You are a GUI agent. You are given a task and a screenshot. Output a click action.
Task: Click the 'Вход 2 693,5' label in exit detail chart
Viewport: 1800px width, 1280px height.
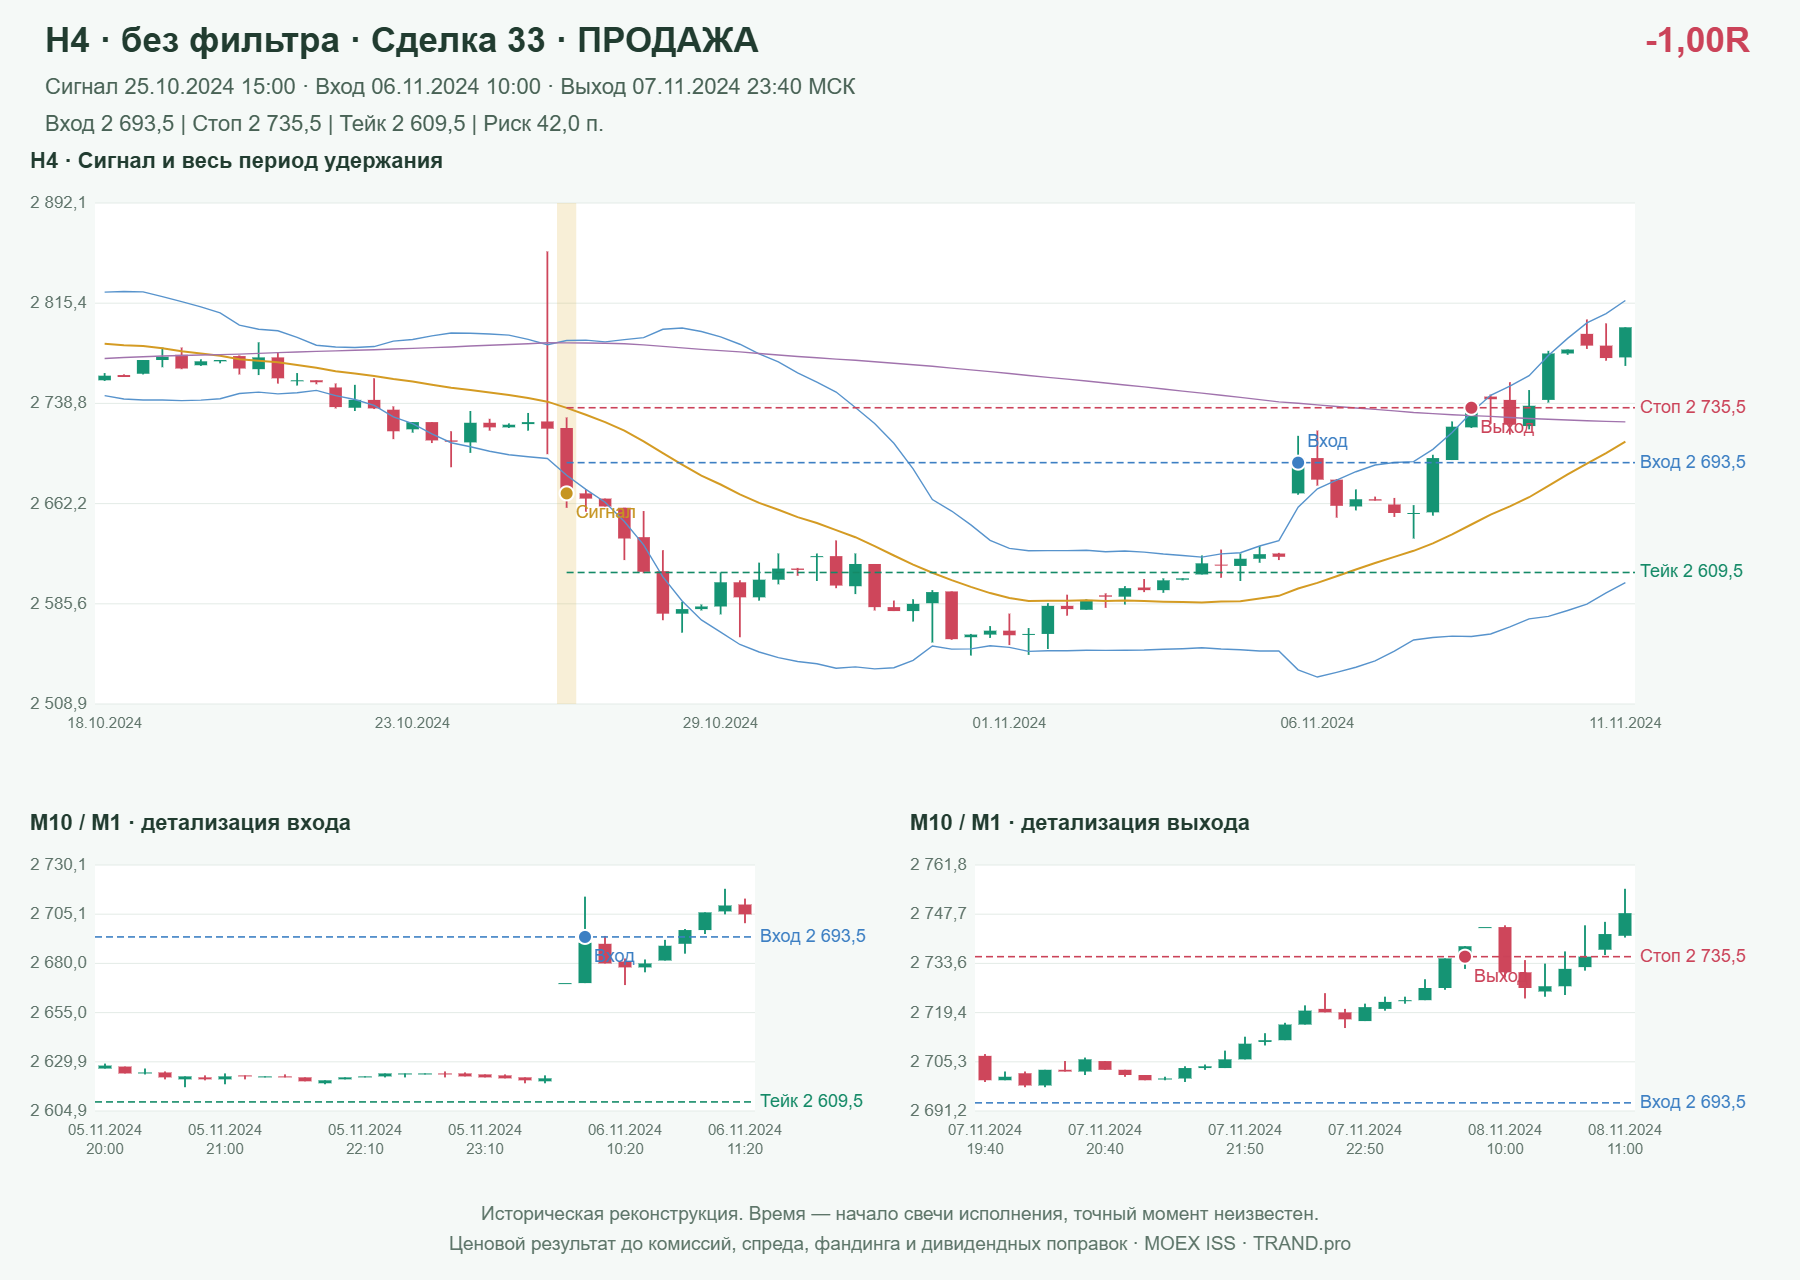pyautogui.click(x=1693, y=1102)
